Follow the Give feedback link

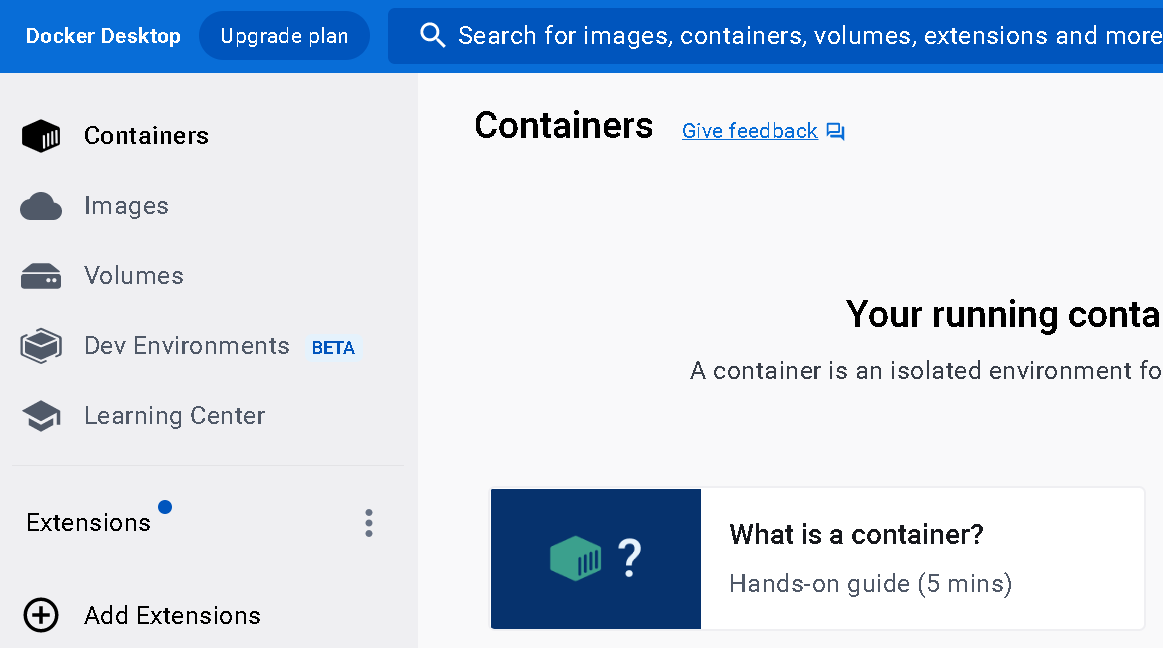(749, 131)
